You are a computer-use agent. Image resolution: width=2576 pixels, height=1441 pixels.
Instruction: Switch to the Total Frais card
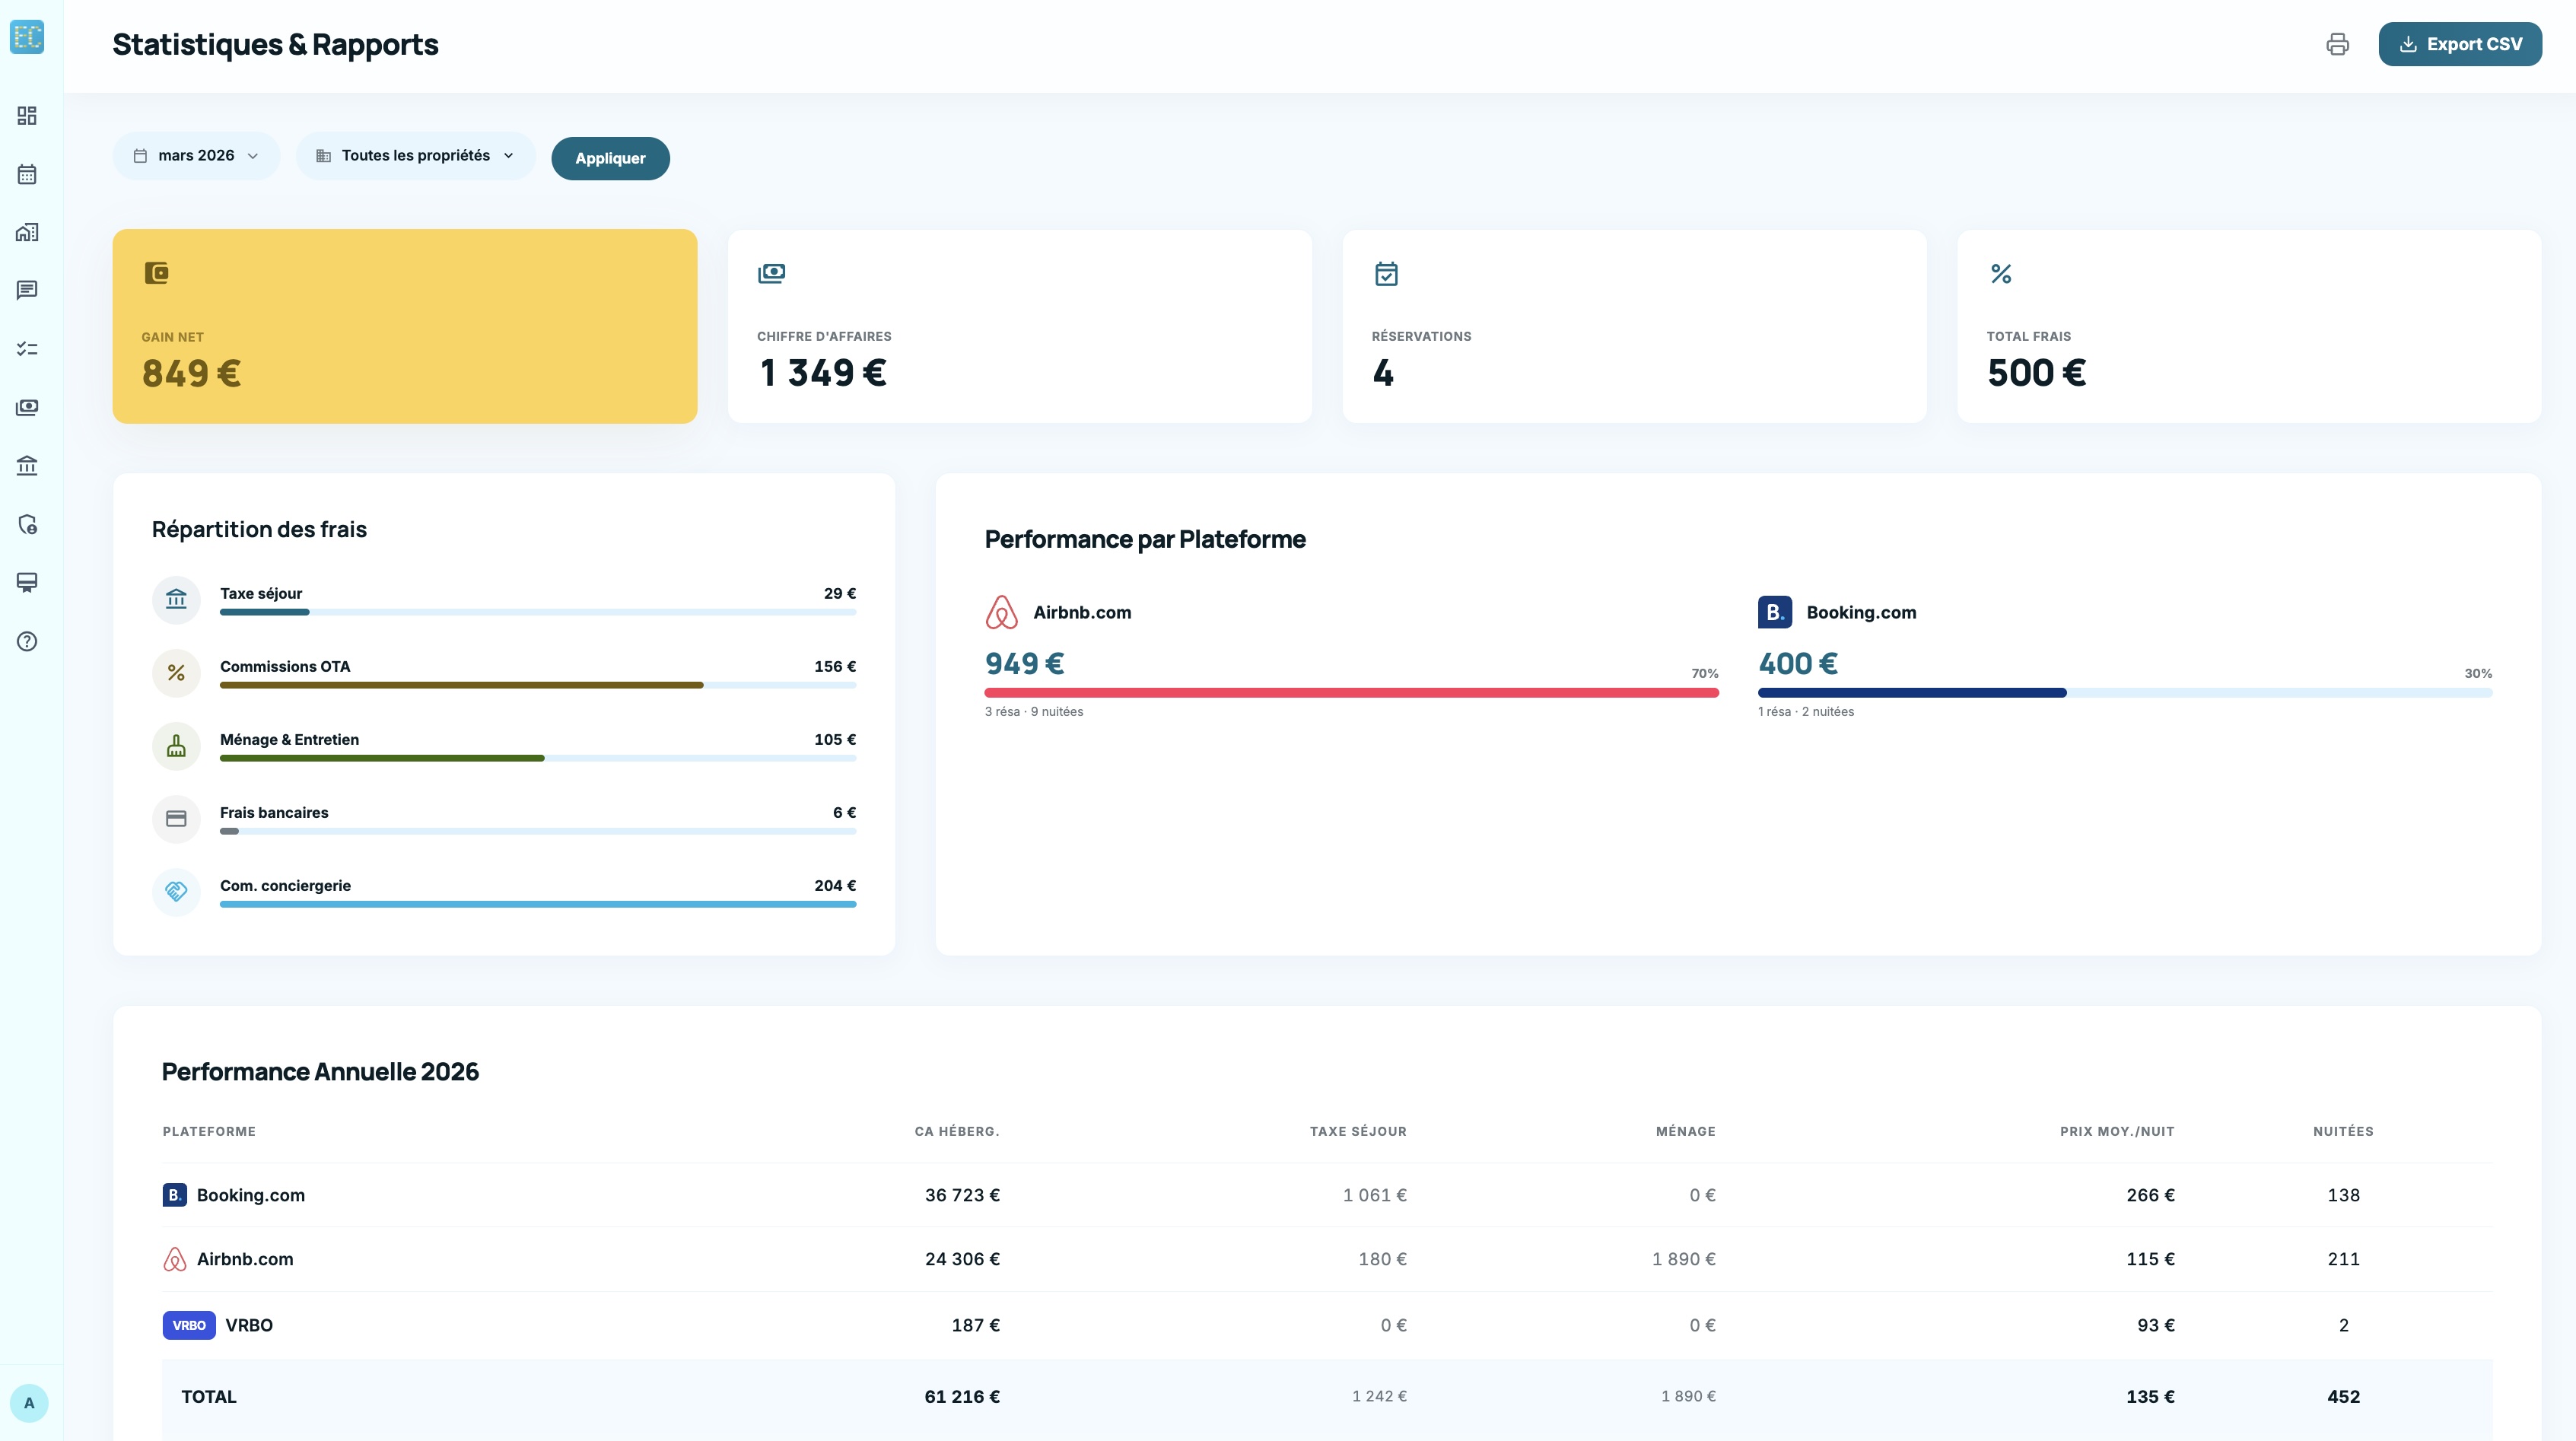coord(2247,327)
